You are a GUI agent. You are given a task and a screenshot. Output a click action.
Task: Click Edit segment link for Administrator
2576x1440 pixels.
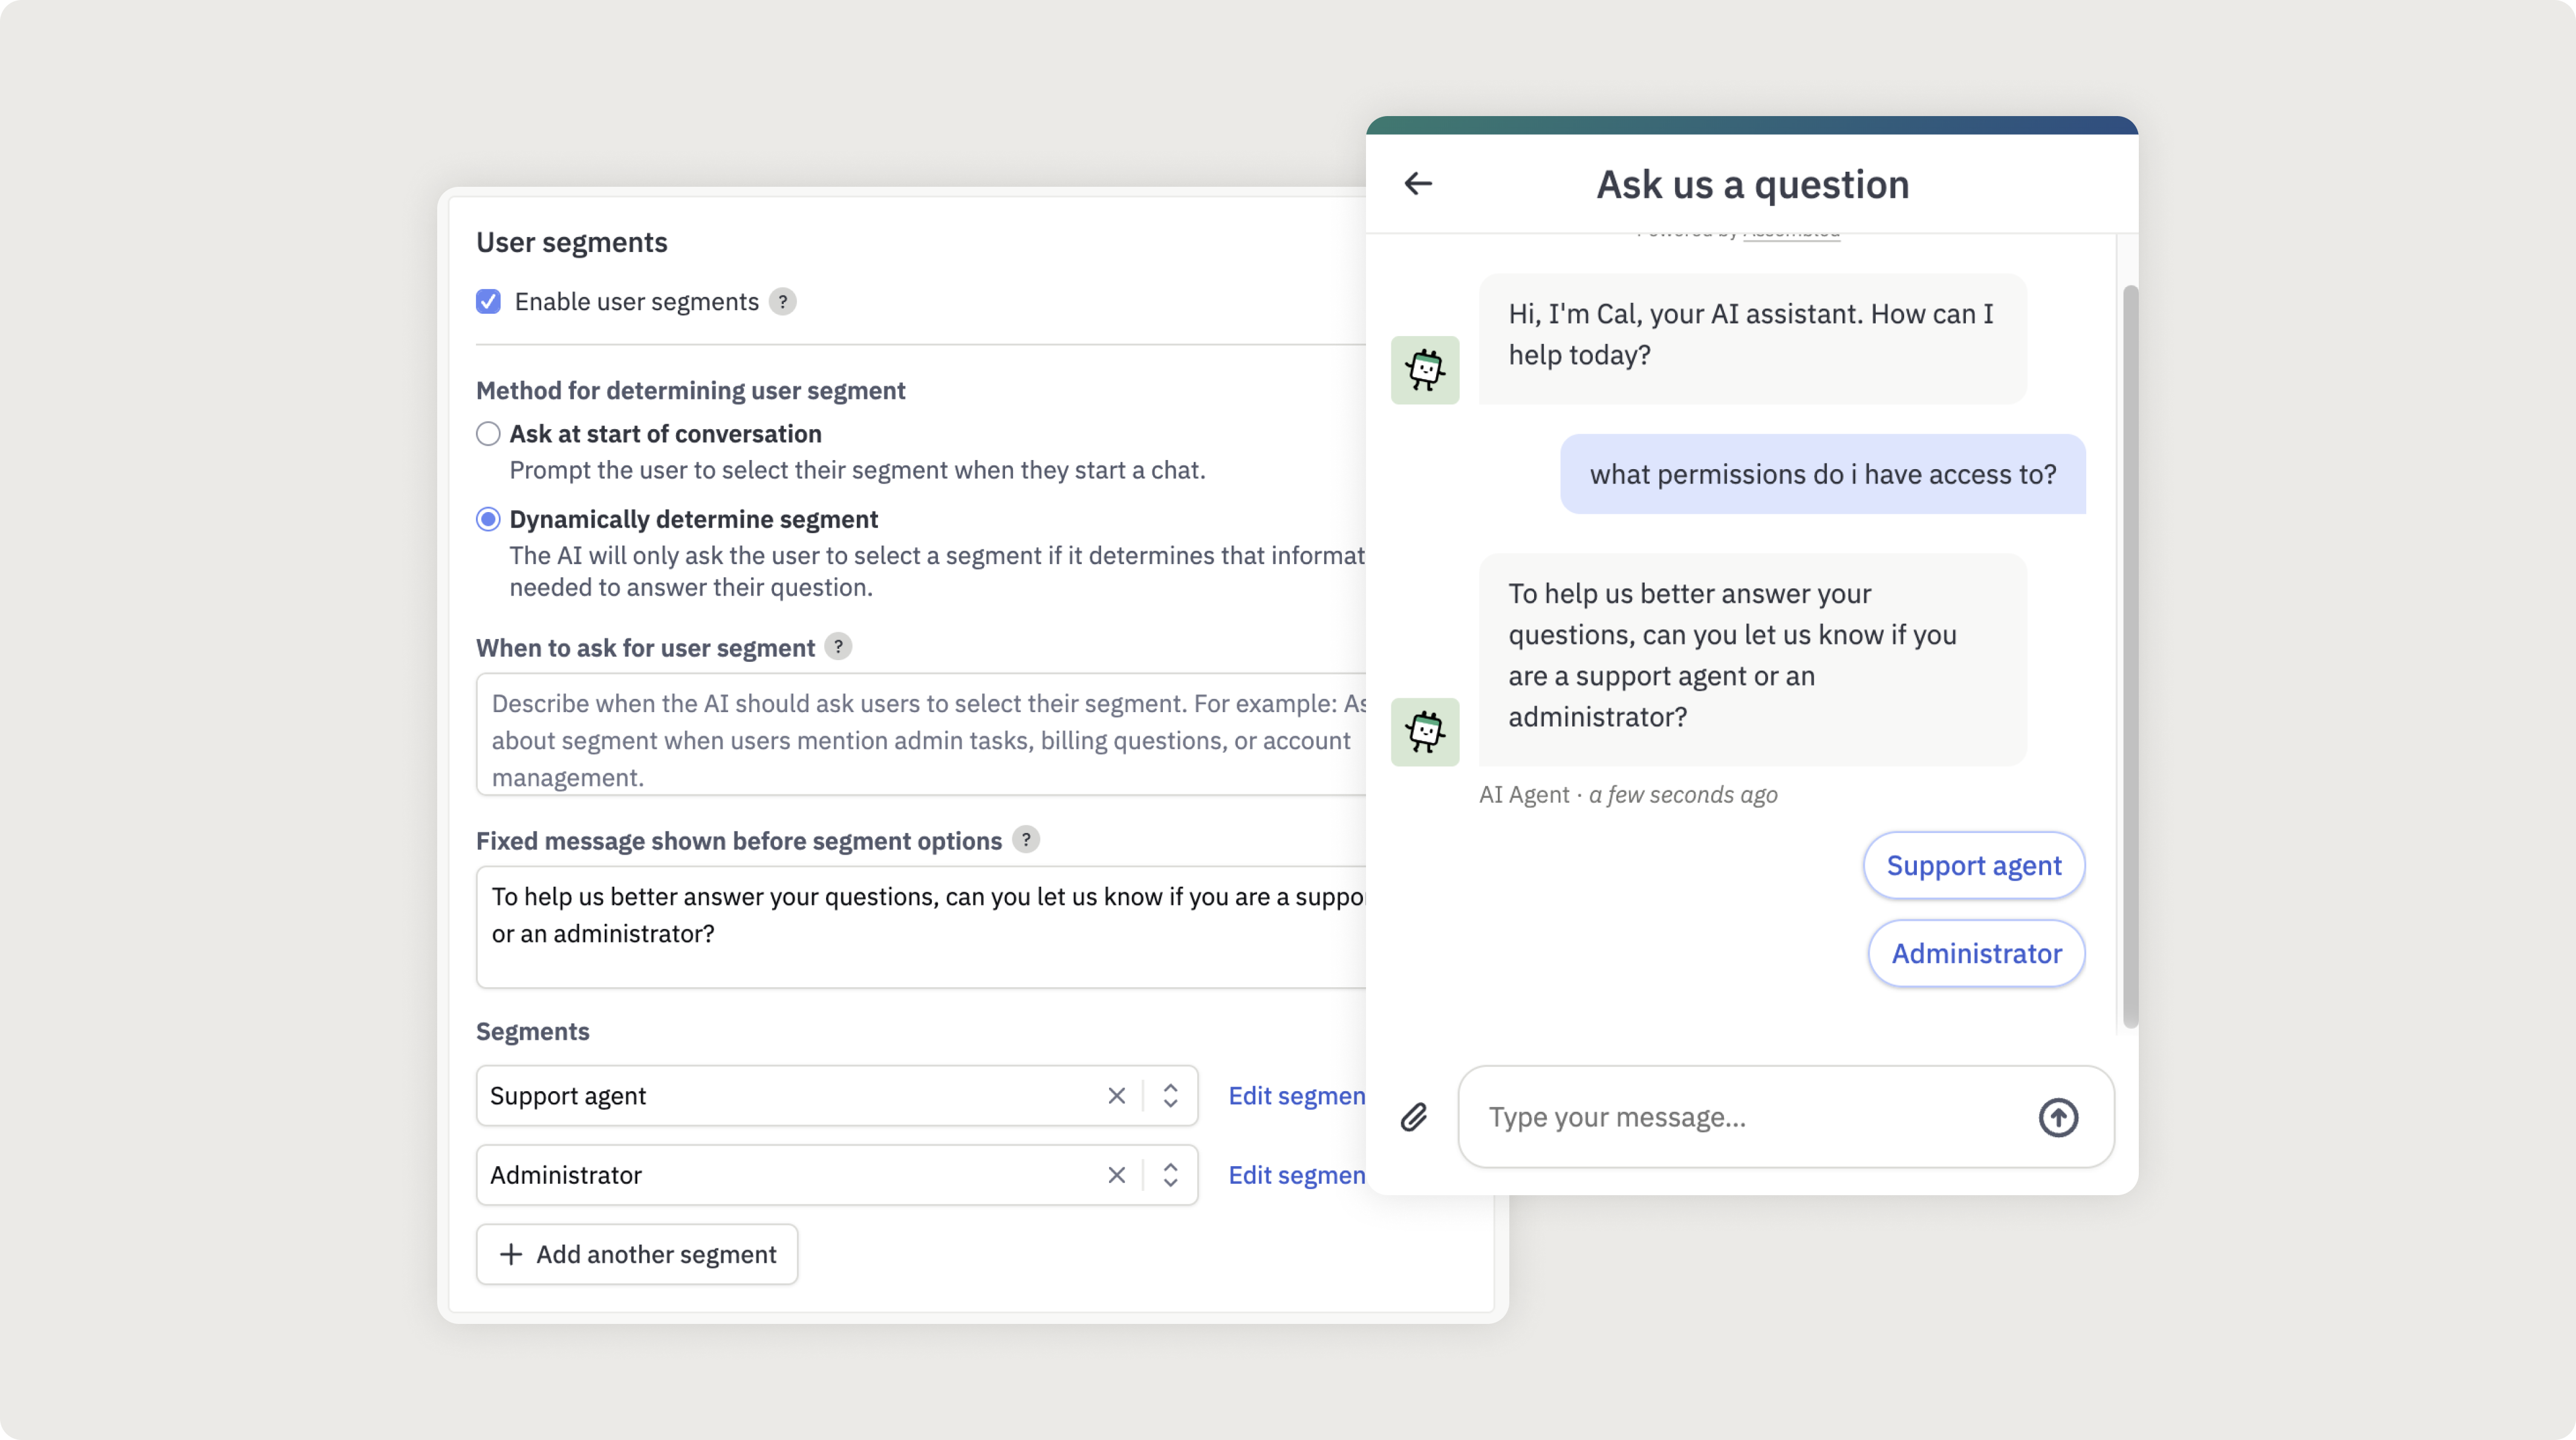click(1297, 1175)
